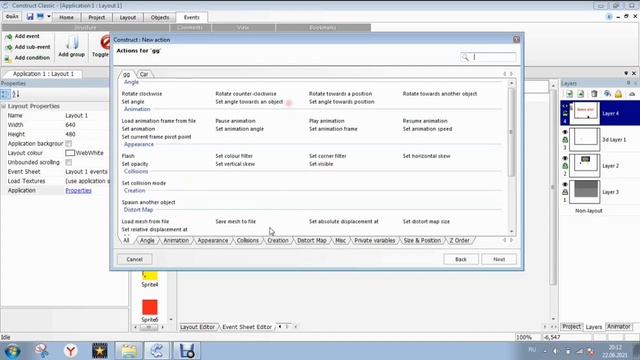Choose the Set angle towards position action
Screen dimensions: 640x360
point(342,102)
